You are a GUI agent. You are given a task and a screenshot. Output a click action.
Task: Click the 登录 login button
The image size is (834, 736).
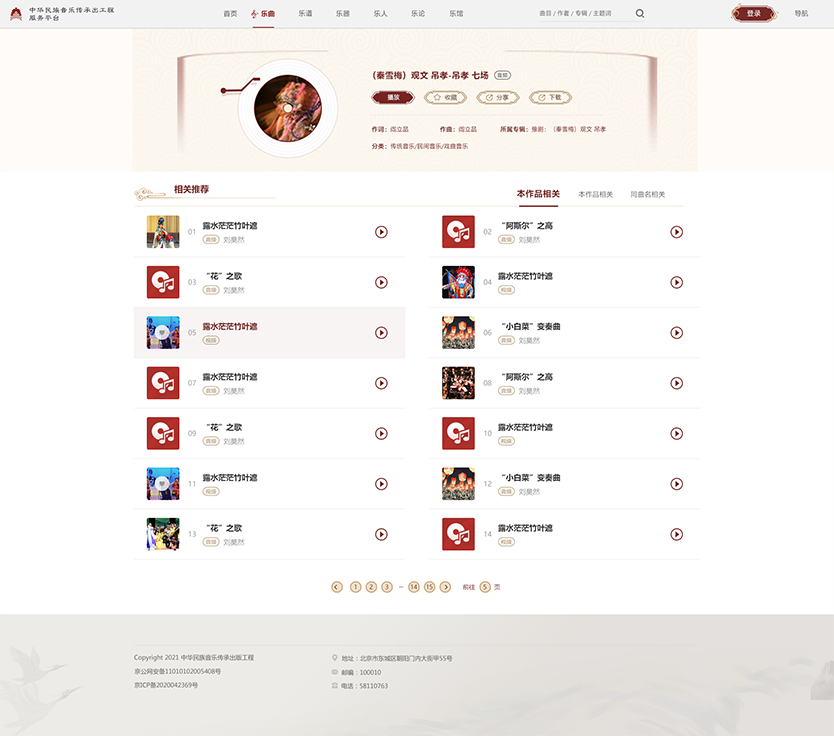(753, 14)
